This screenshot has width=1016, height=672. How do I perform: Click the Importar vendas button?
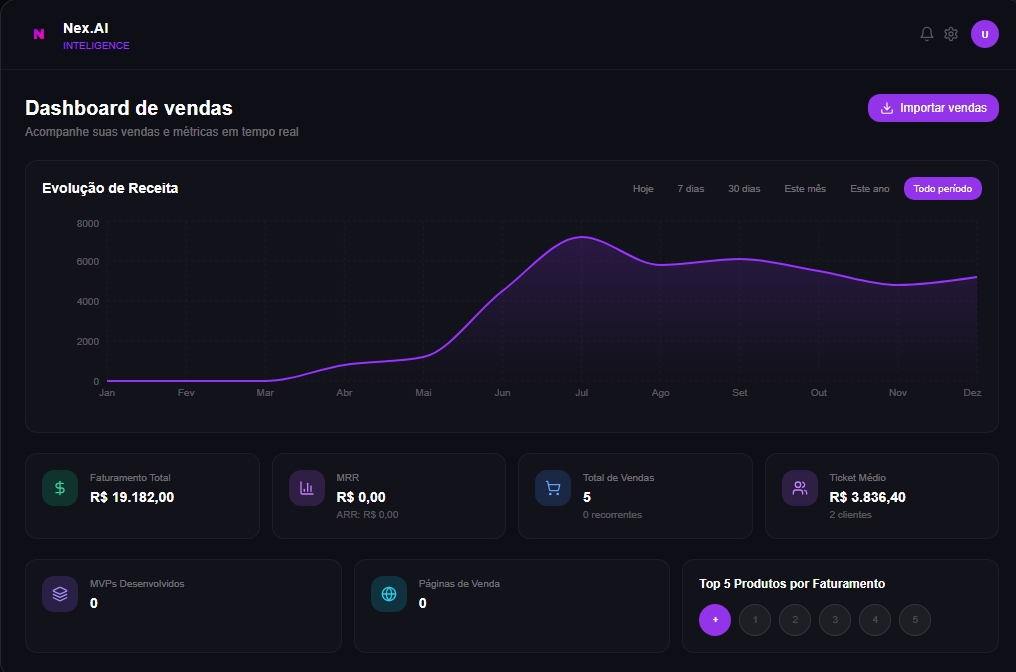coord(933,108)
